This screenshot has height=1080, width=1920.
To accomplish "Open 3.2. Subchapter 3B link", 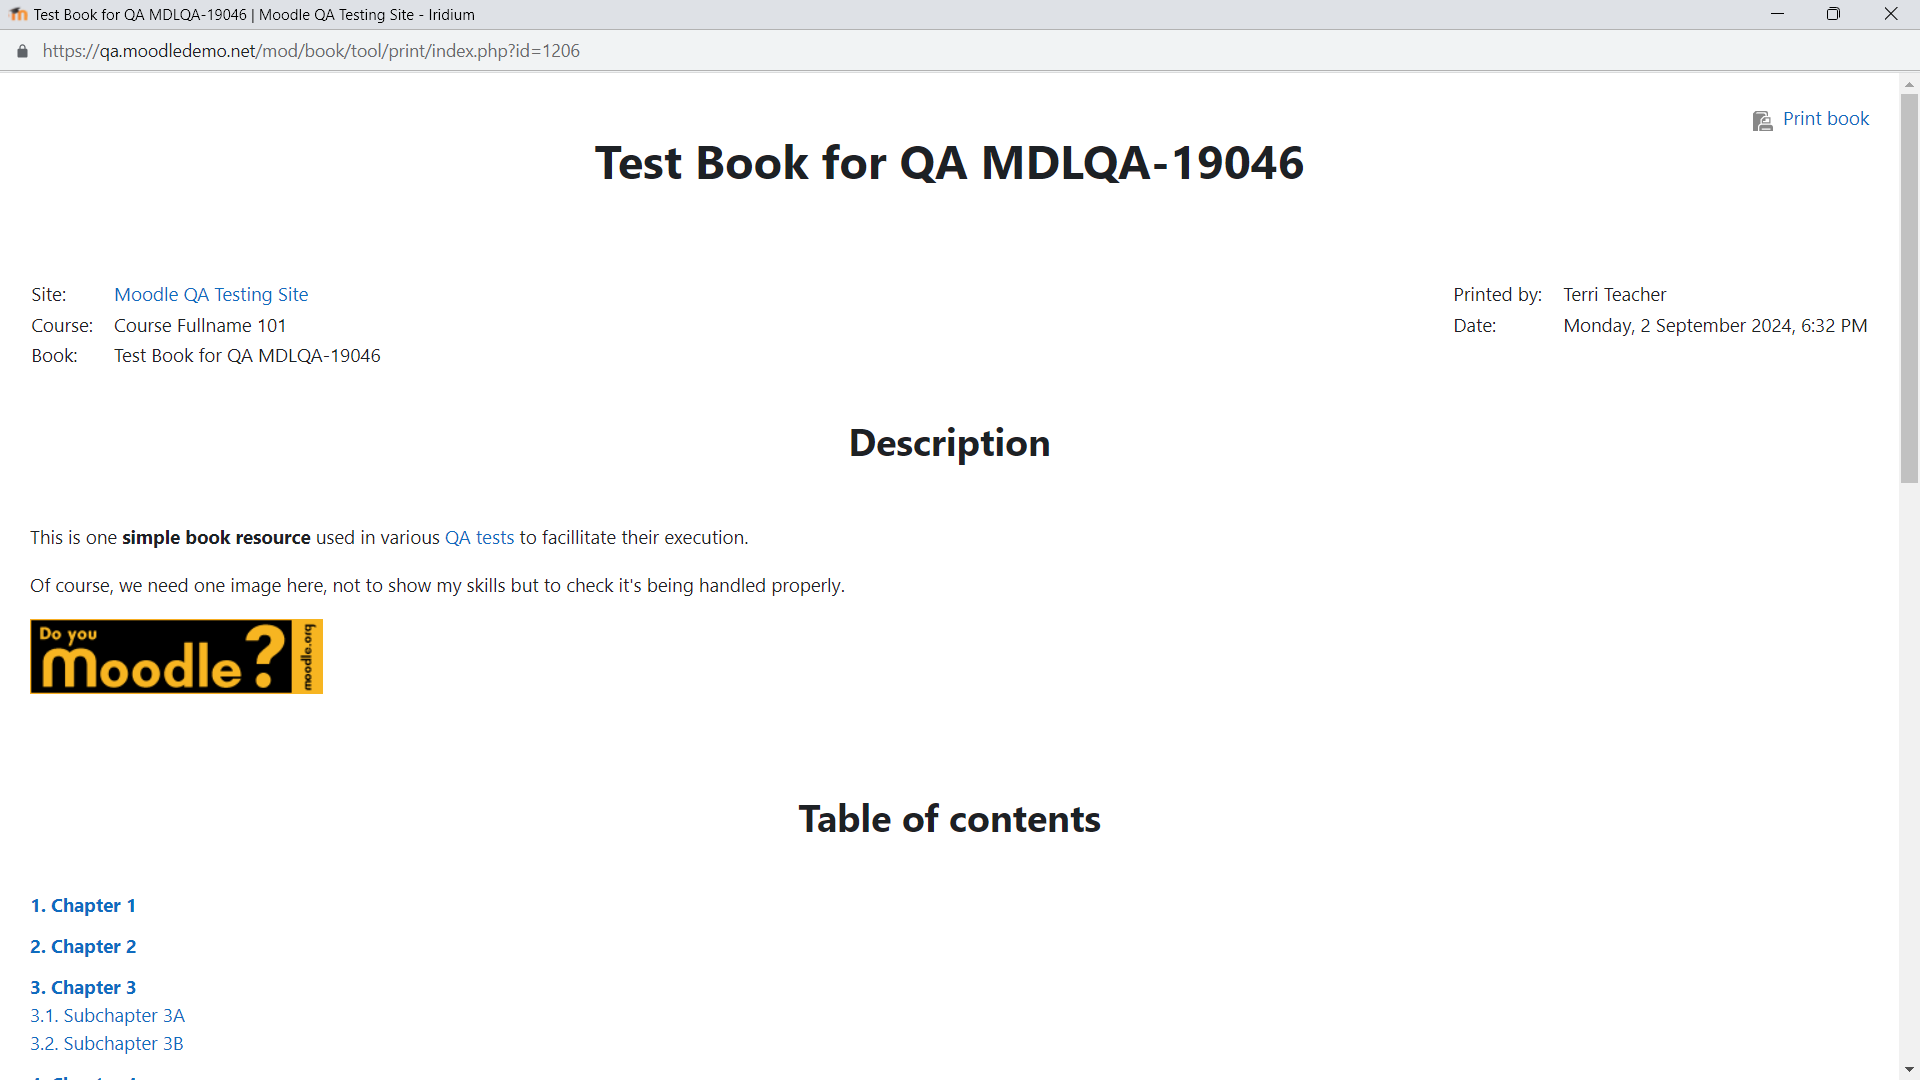I will coord(106,1043).
